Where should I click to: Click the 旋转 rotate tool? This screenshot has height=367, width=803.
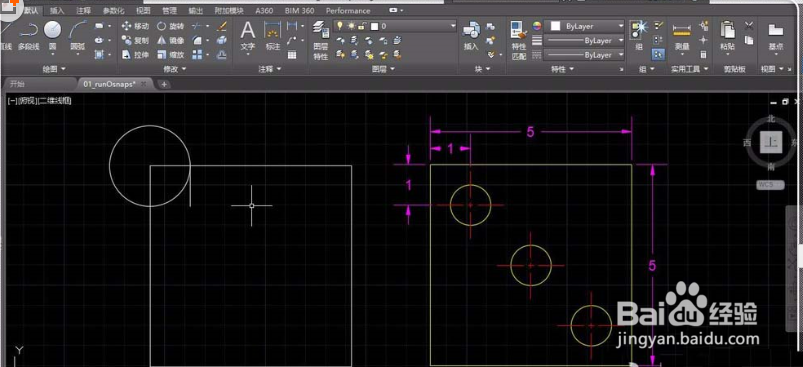tap(171, 26)
